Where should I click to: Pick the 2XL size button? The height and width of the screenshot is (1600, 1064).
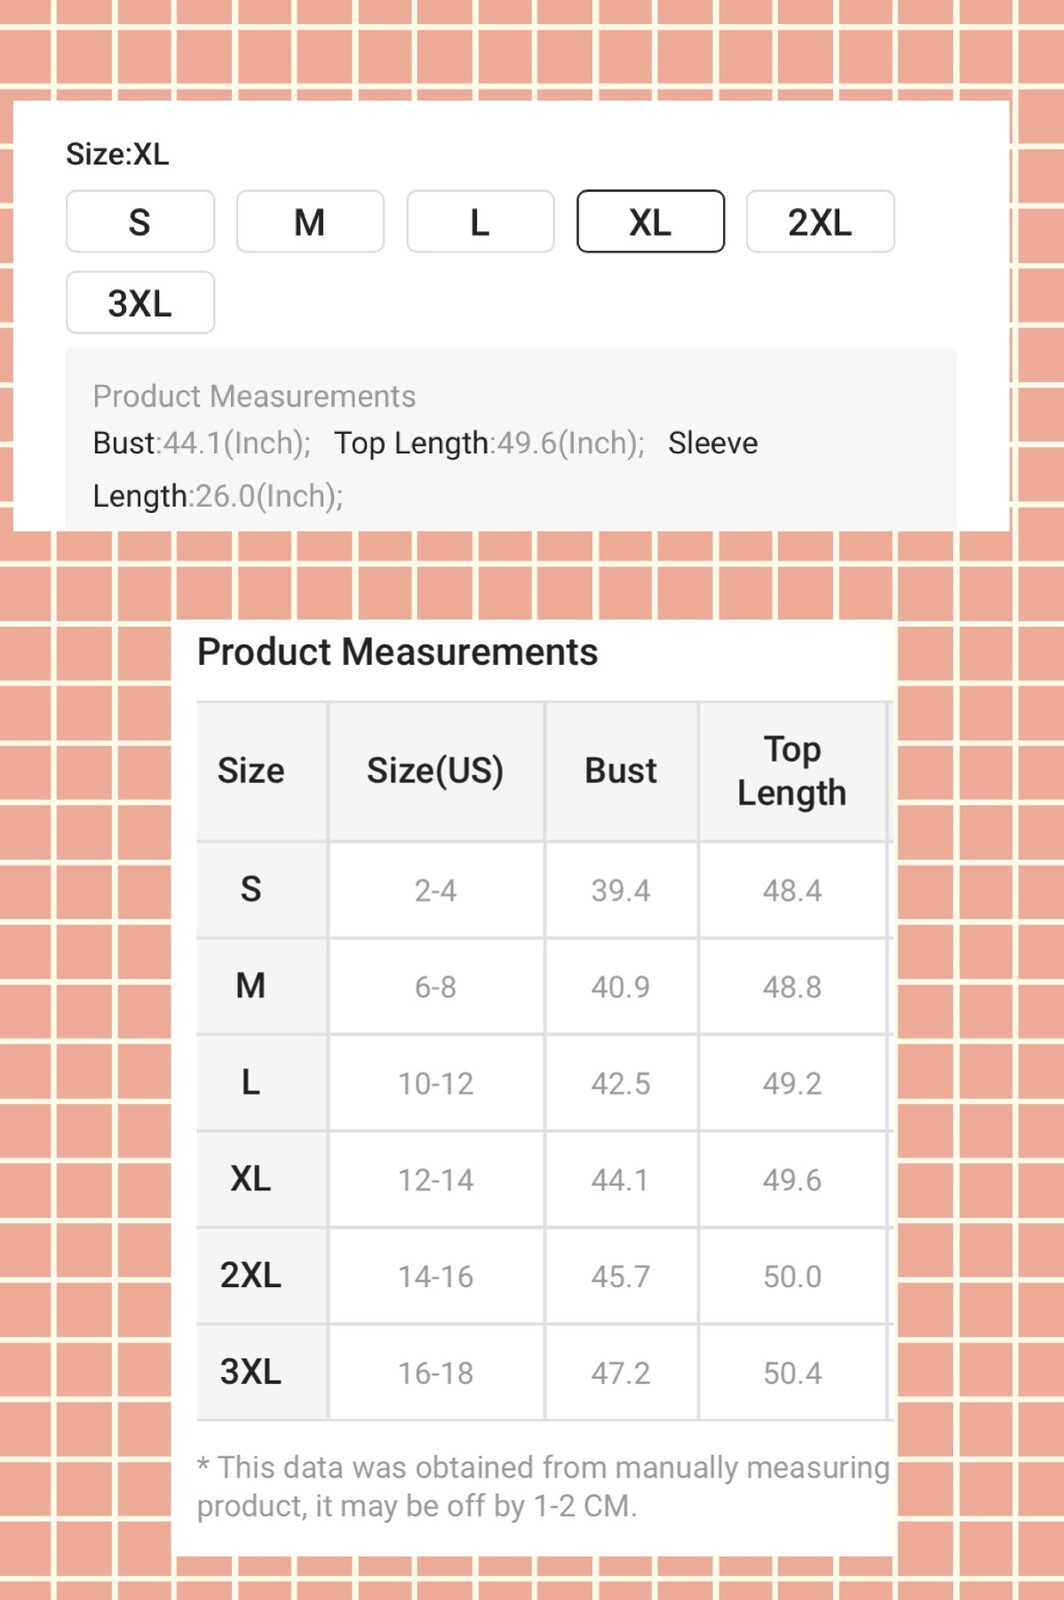point(820,221)
